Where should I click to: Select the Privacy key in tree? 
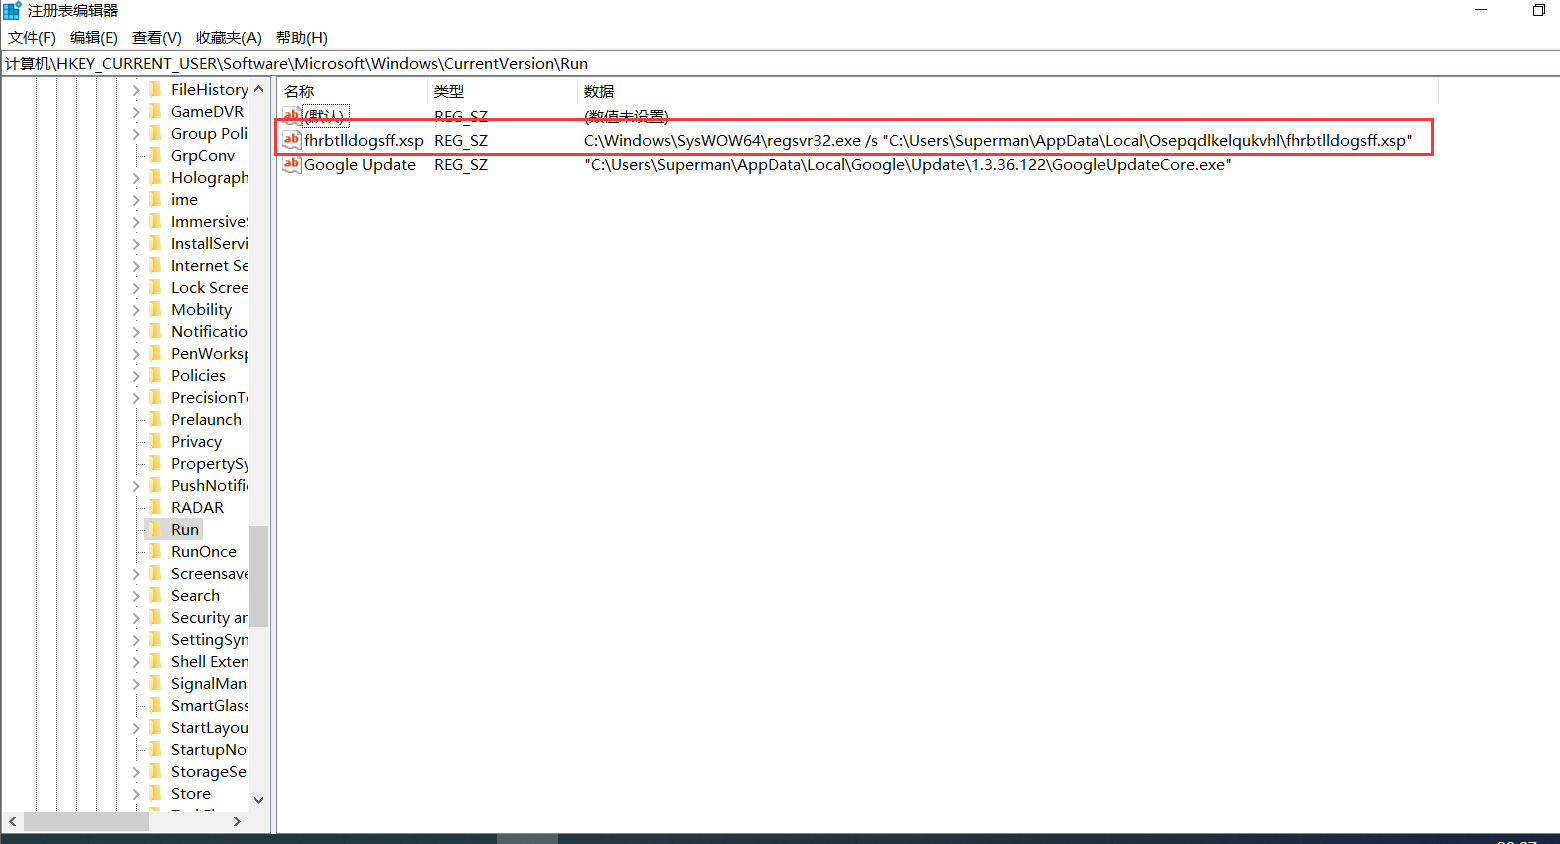pyautogui.click(x=196, y=441)
